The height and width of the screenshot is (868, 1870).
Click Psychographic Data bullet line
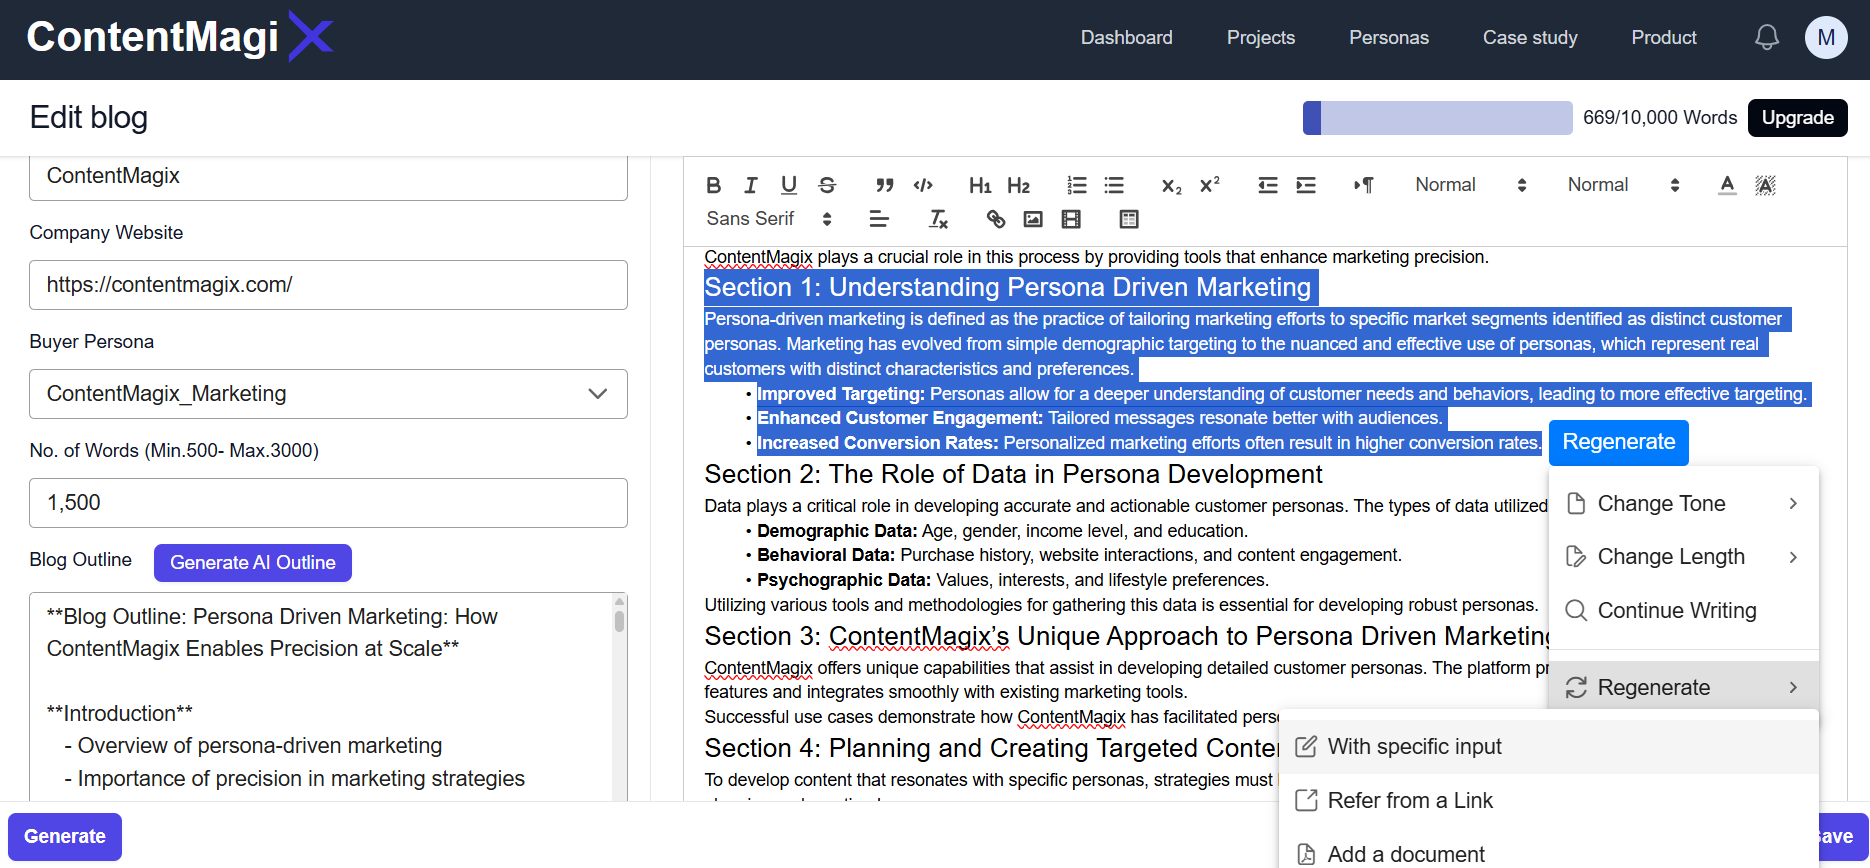pos(1012,580)
